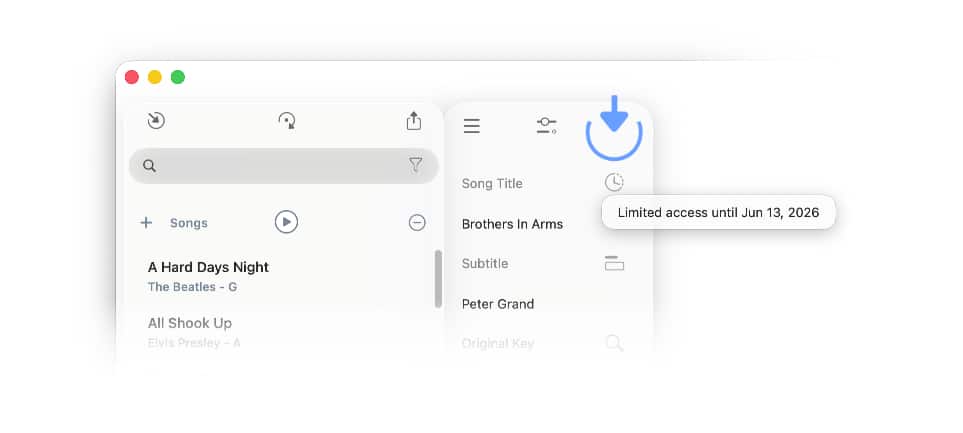Click the Subtitle label

tap(485, 263)
